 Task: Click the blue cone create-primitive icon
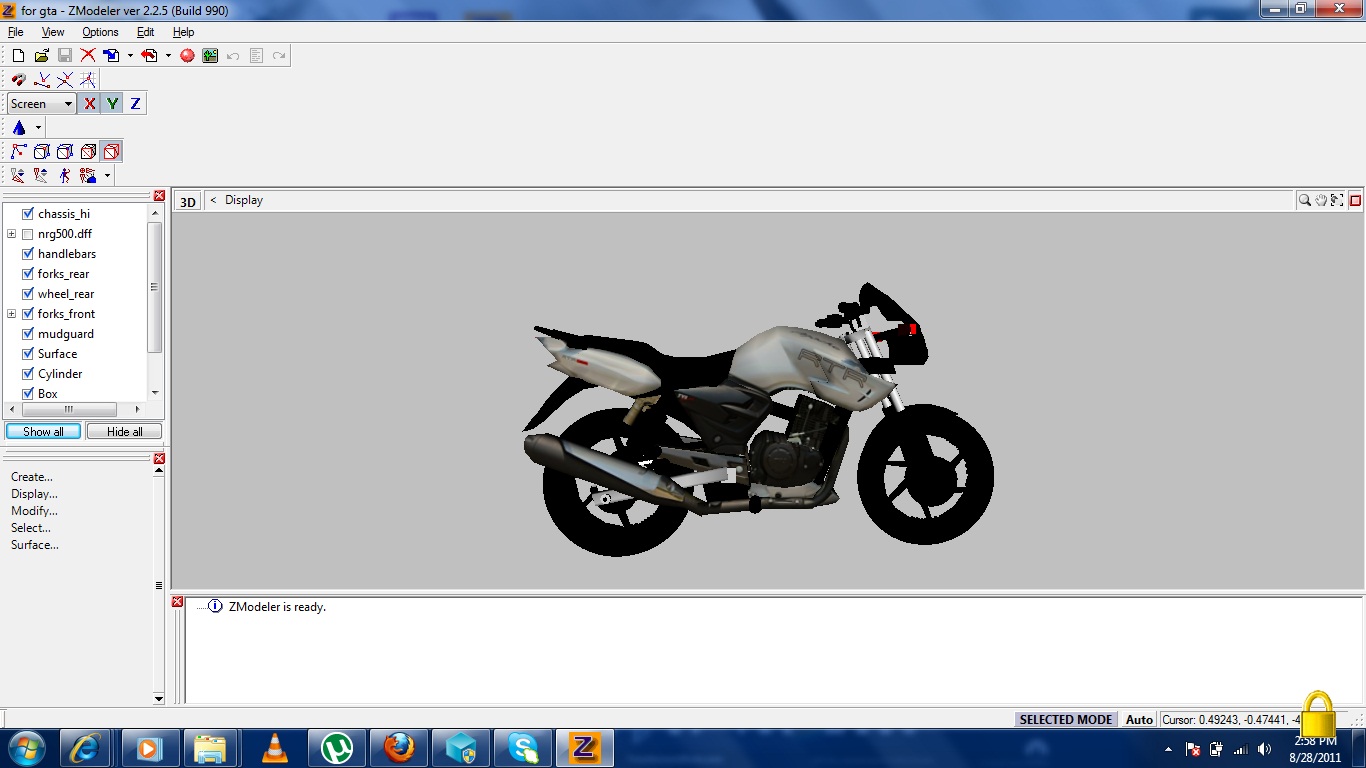[x=19, y=126]
